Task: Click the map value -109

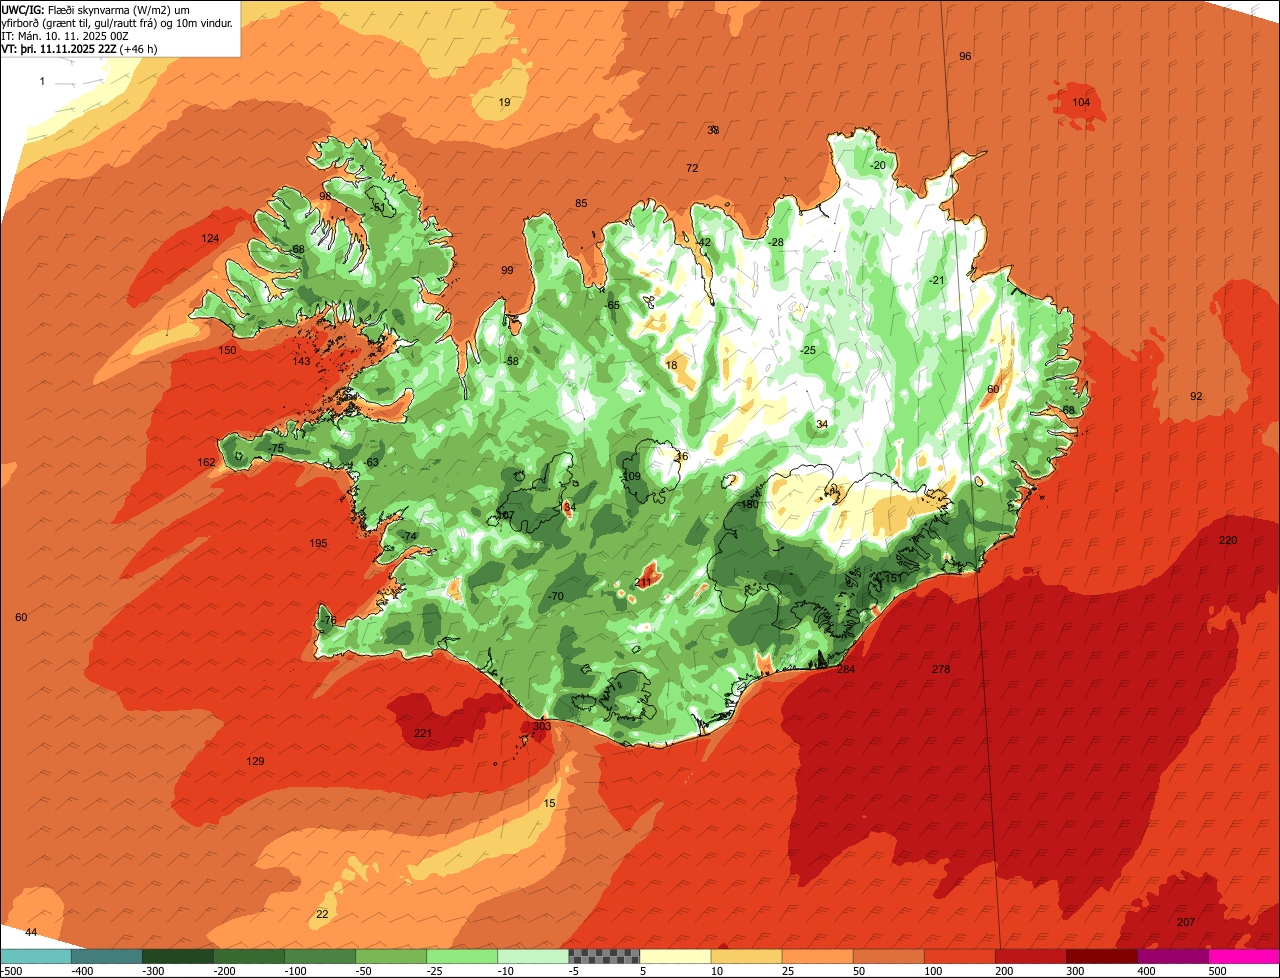Action: 631,476
